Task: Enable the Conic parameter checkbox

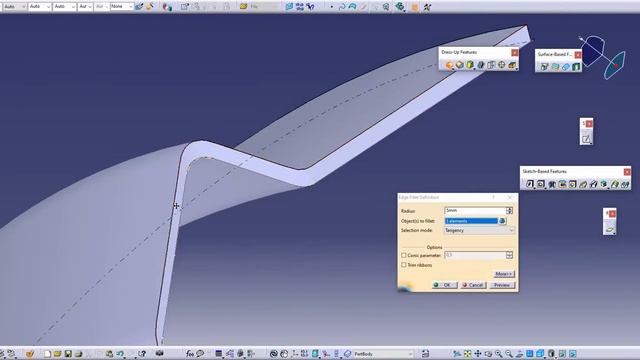Action: [404, 255]
